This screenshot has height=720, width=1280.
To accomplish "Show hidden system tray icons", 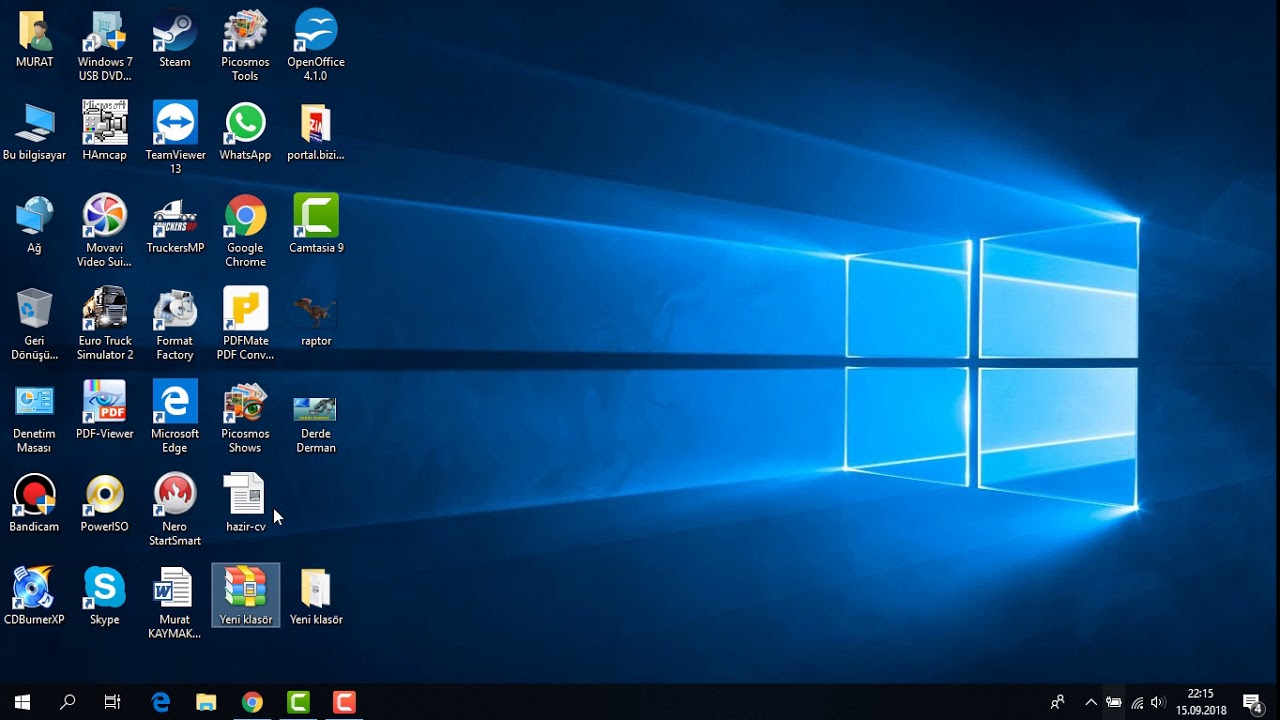I will tap(1091, 702).
